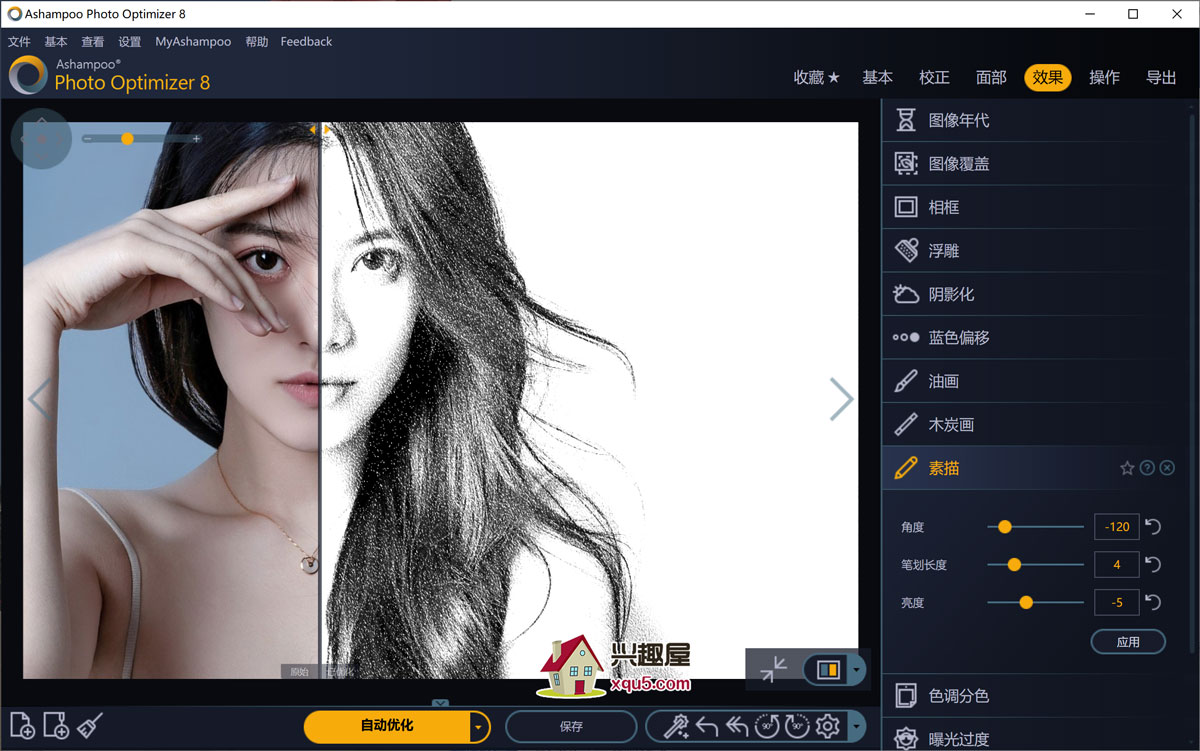Toggle the split before/after view button
The image size is (1200, 751).
828,670
